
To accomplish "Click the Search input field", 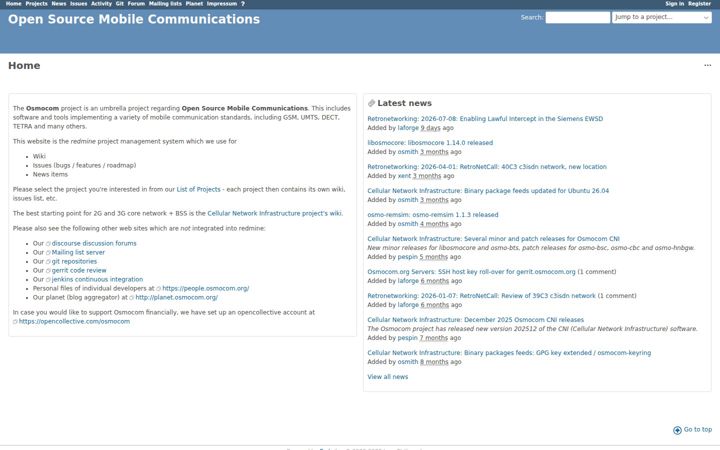I will [578, 17].
